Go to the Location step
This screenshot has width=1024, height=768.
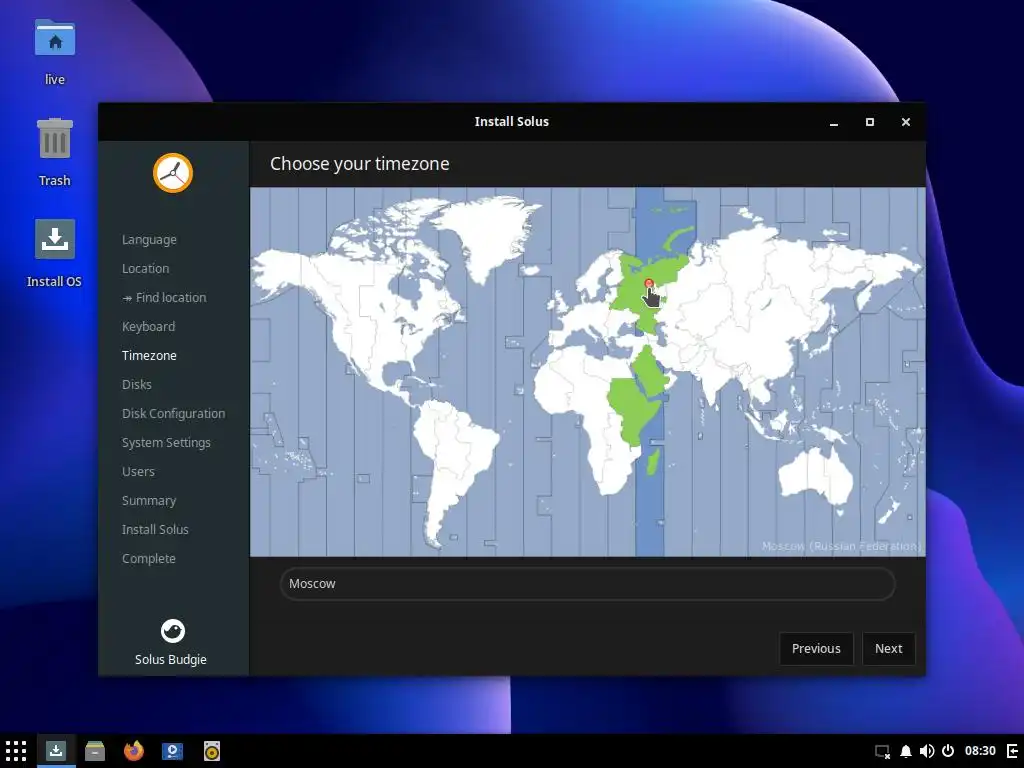145,268
